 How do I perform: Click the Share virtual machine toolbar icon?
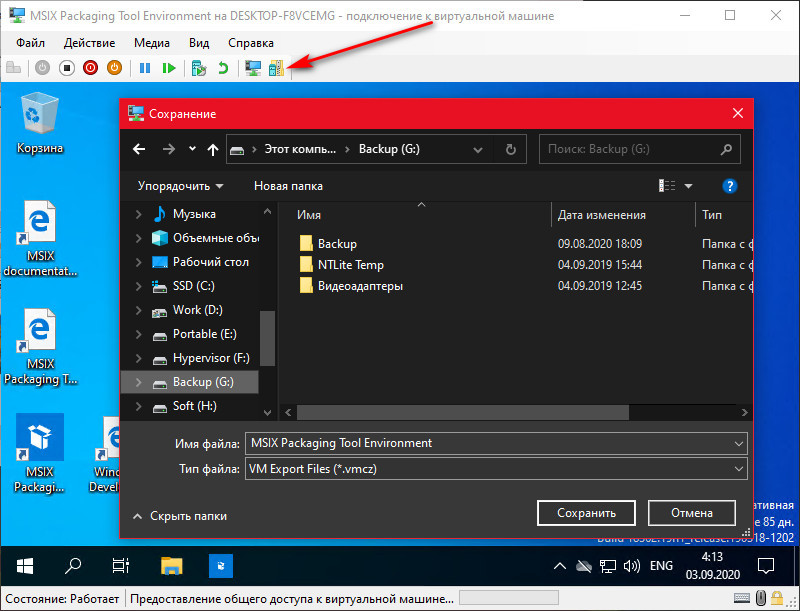(x=276, y=68)
